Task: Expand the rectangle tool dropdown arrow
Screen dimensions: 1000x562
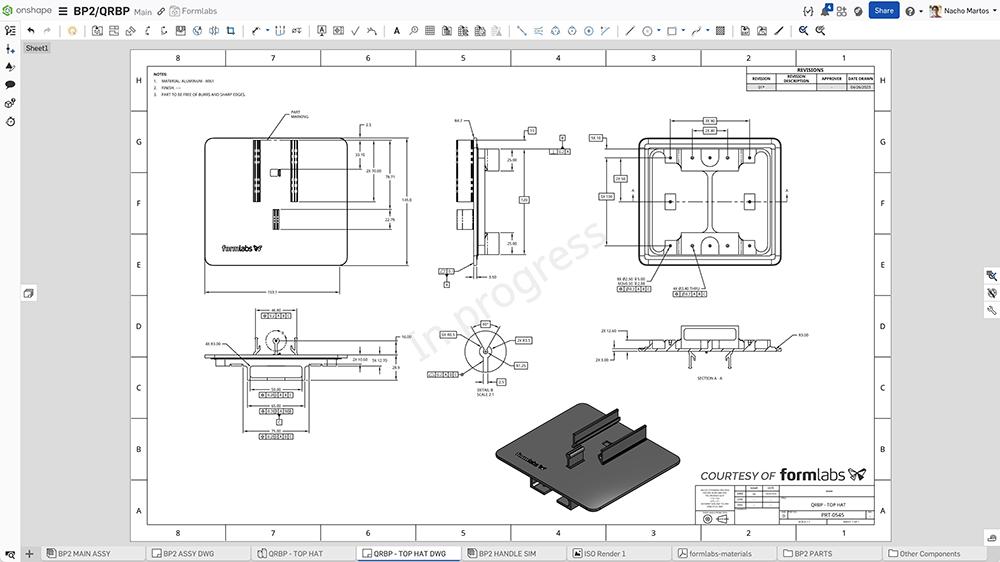Action: [x=684, y=31]
